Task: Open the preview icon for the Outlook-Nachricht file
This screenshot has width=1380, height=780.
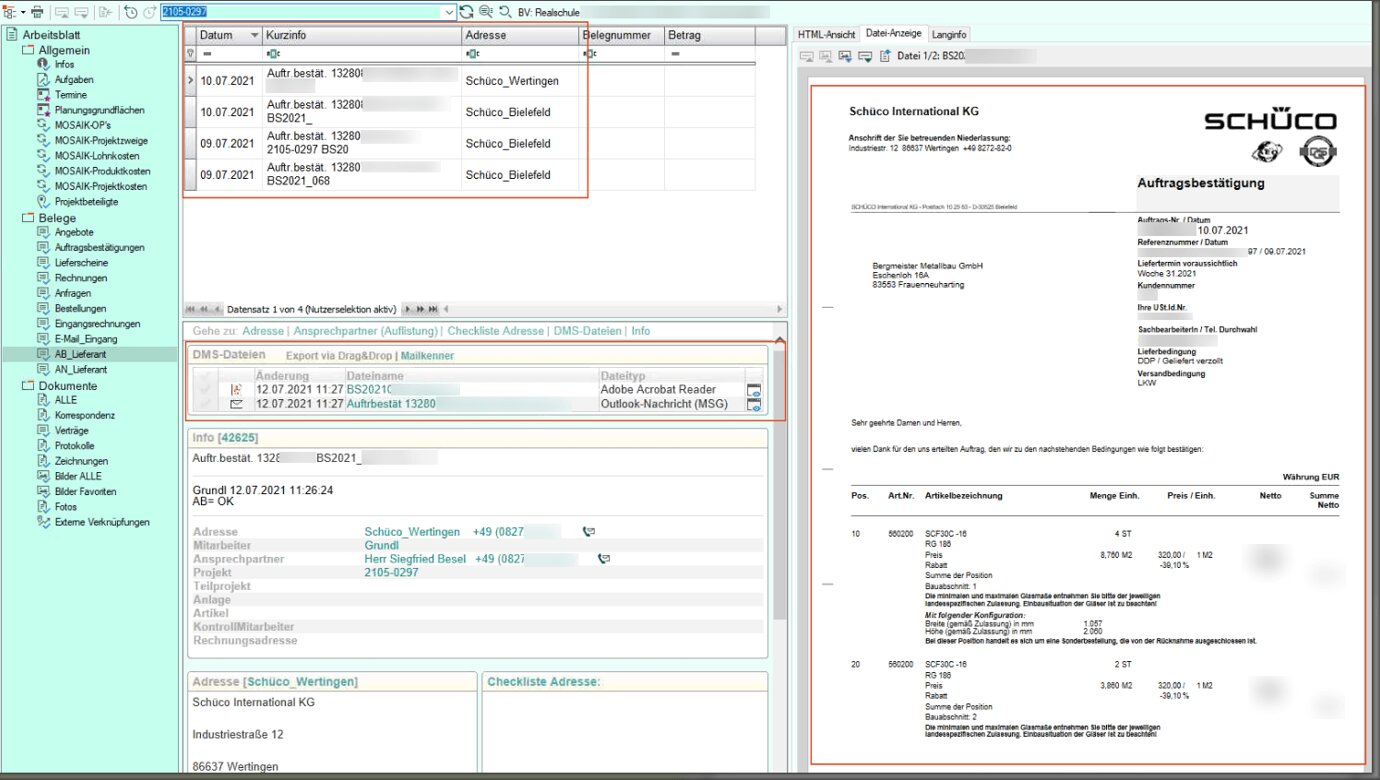Action: (754, 405)
